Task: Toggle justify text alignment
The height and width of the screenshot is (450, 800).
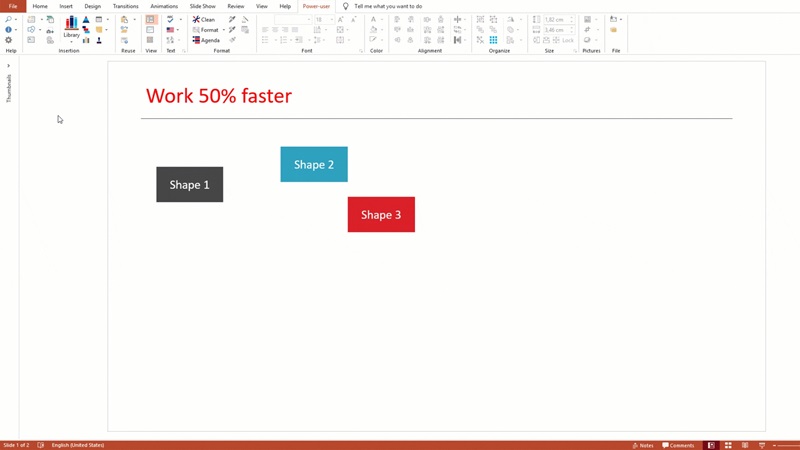Action: click(x=295, y=30)
